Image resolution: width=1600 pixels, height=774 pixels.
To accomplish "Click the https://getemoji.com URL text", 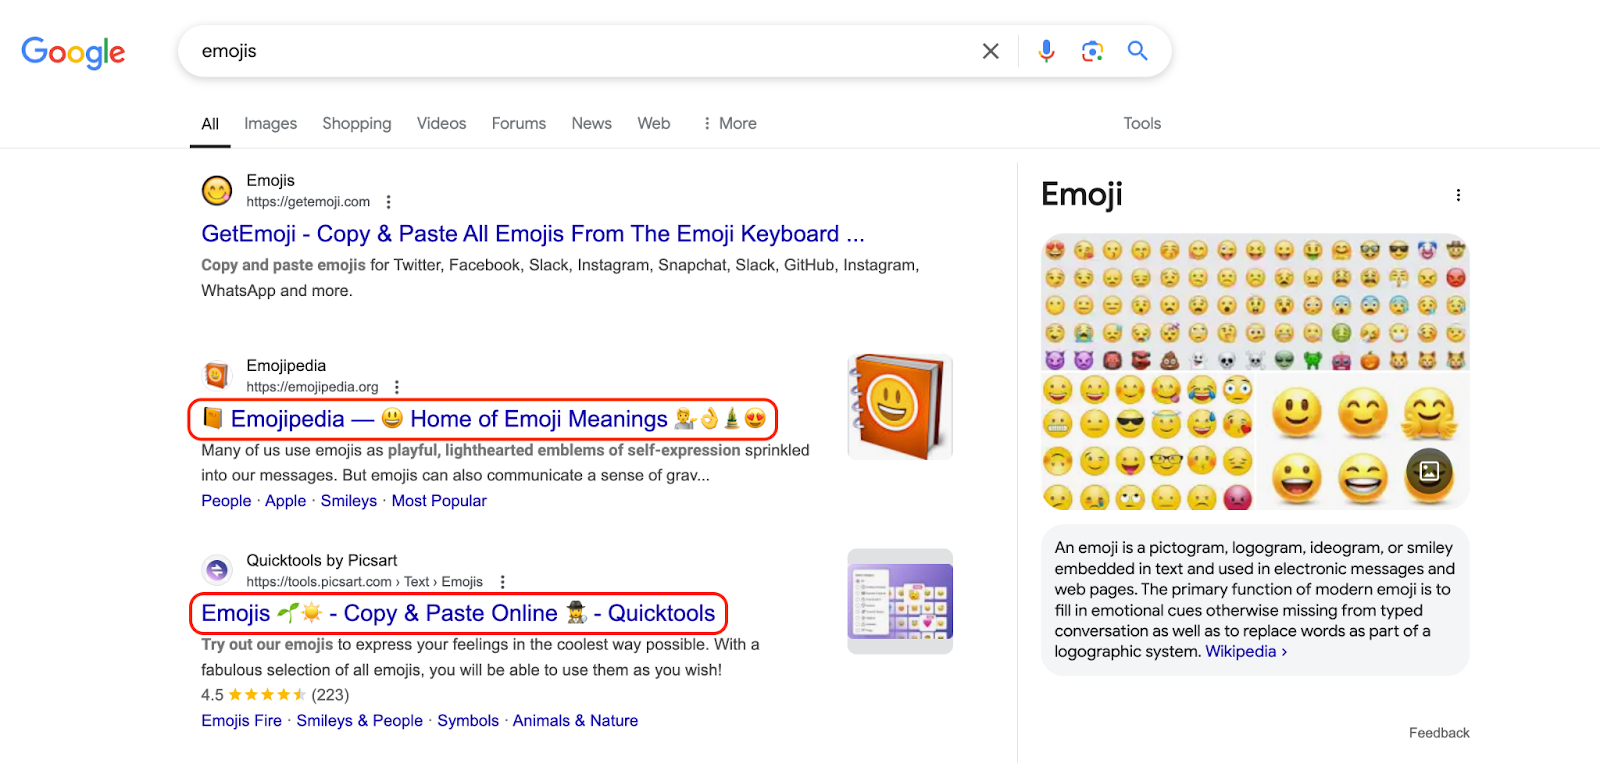I will [x=308, y=202].
